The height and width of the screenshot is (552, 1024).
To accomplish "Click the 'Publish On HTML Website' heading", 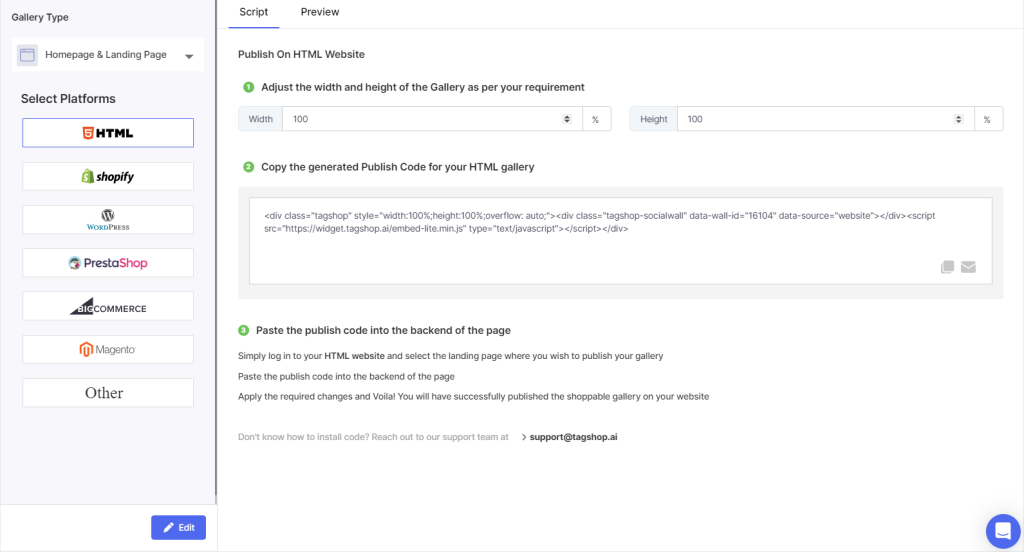I will click(x=301, y=54).
